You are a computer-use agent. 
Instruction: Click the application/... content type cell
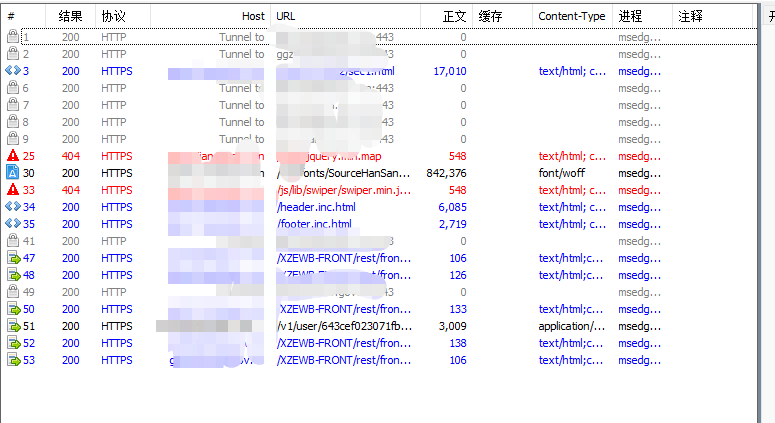571,326
